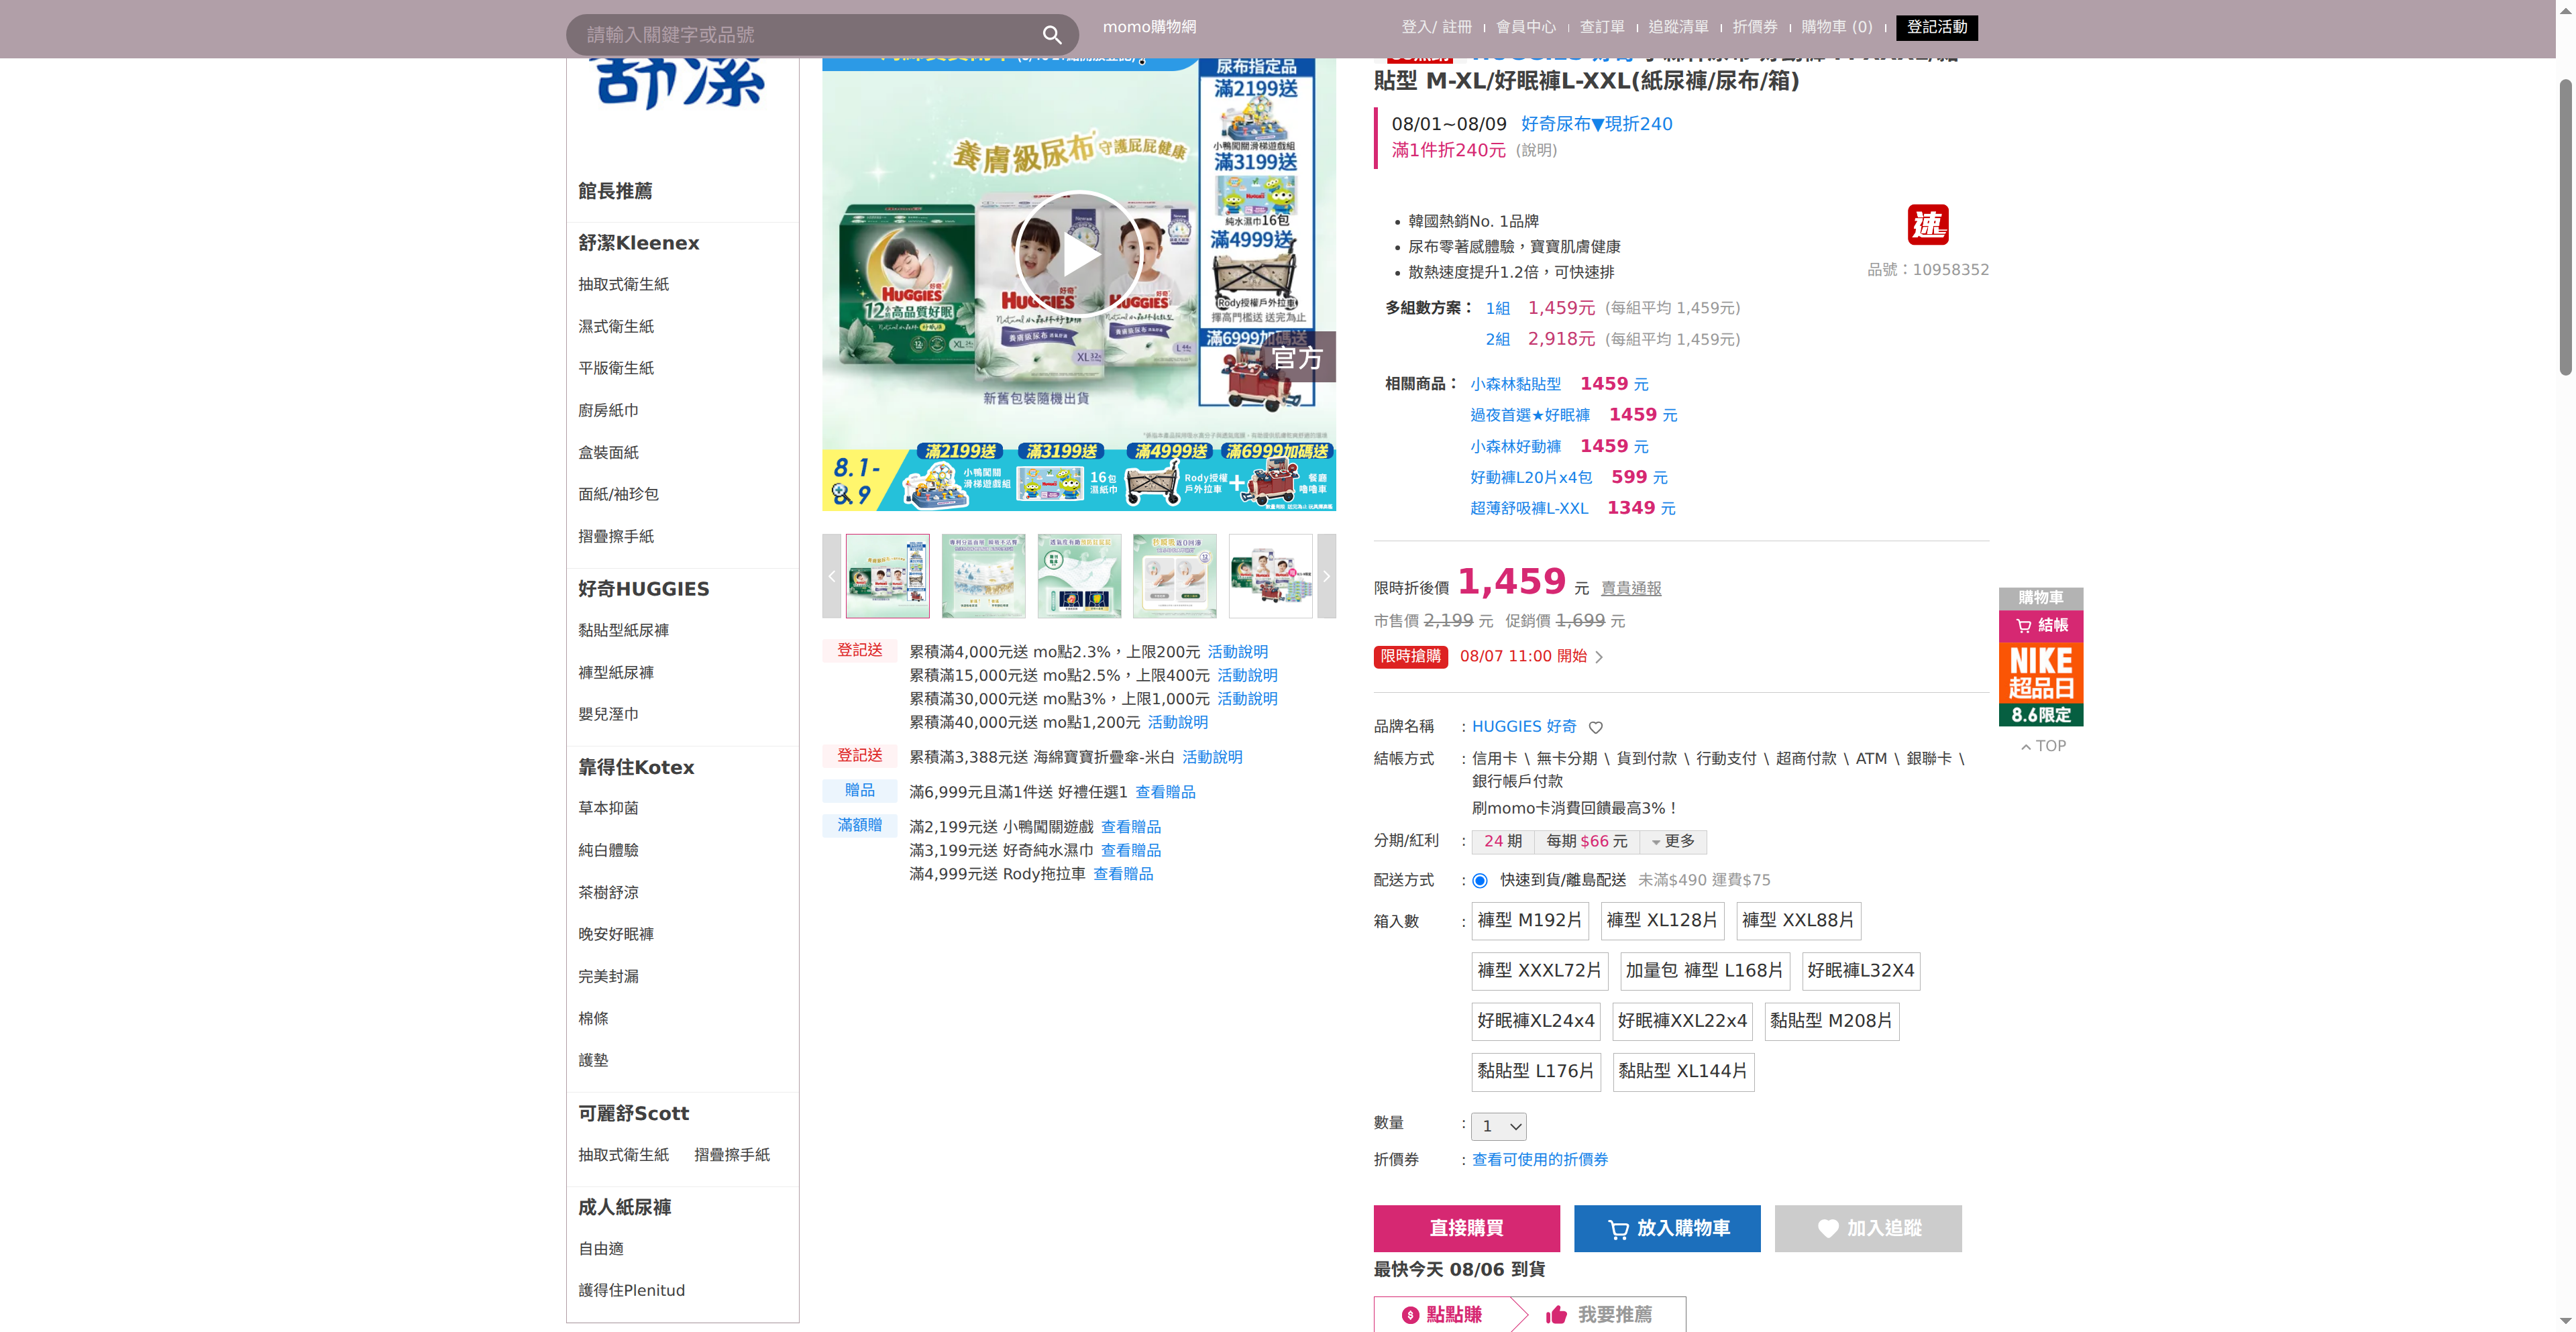This screenshot has width=2576, height=1332.
Task: Choose 加量包 褲型 L168片 option
Action: tap(1704, 971)
